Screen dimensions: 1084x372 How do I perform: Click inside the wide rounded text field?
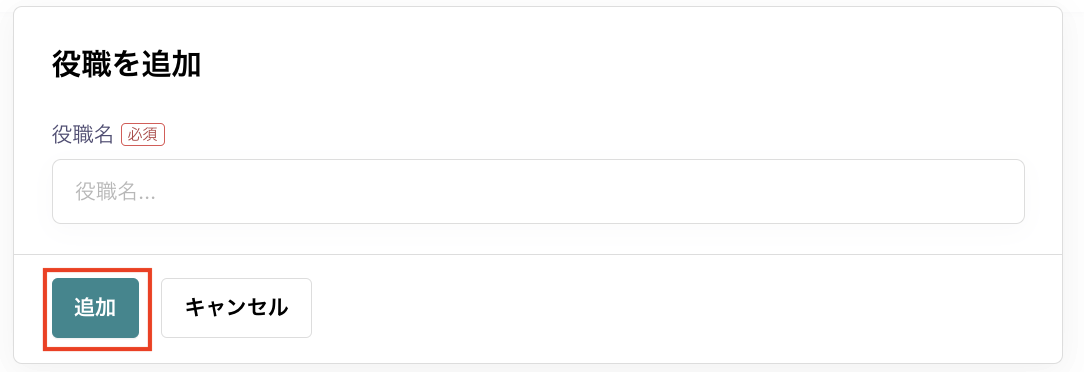539,192
